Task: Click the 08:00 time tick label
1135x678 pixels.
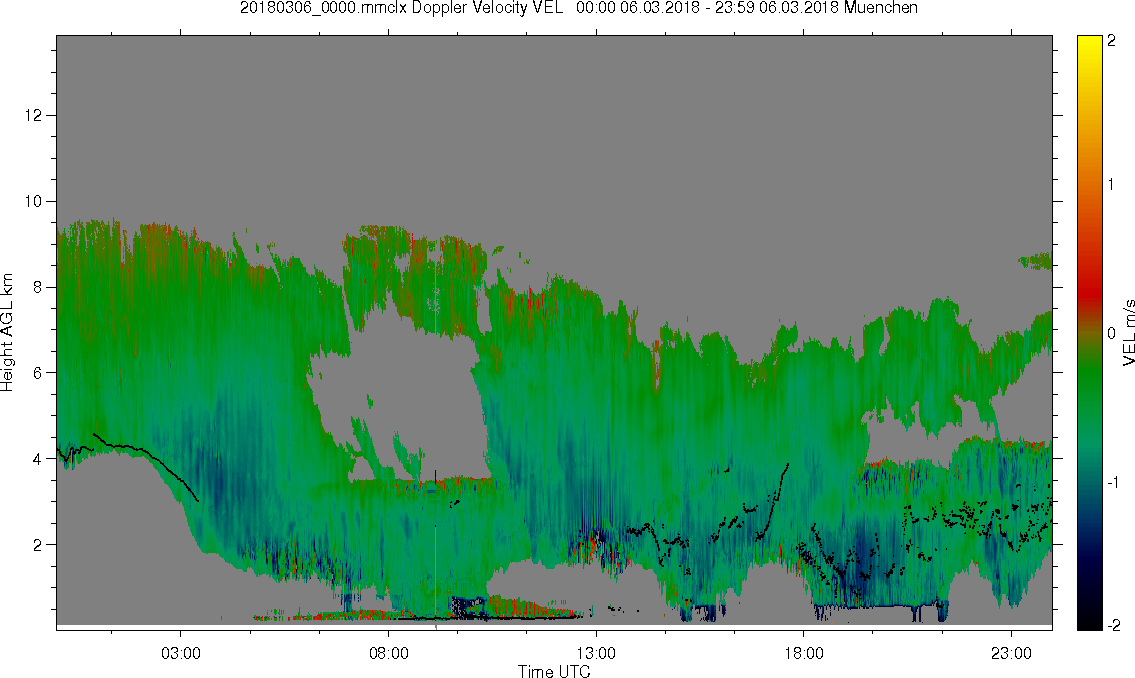Action: 389,653
